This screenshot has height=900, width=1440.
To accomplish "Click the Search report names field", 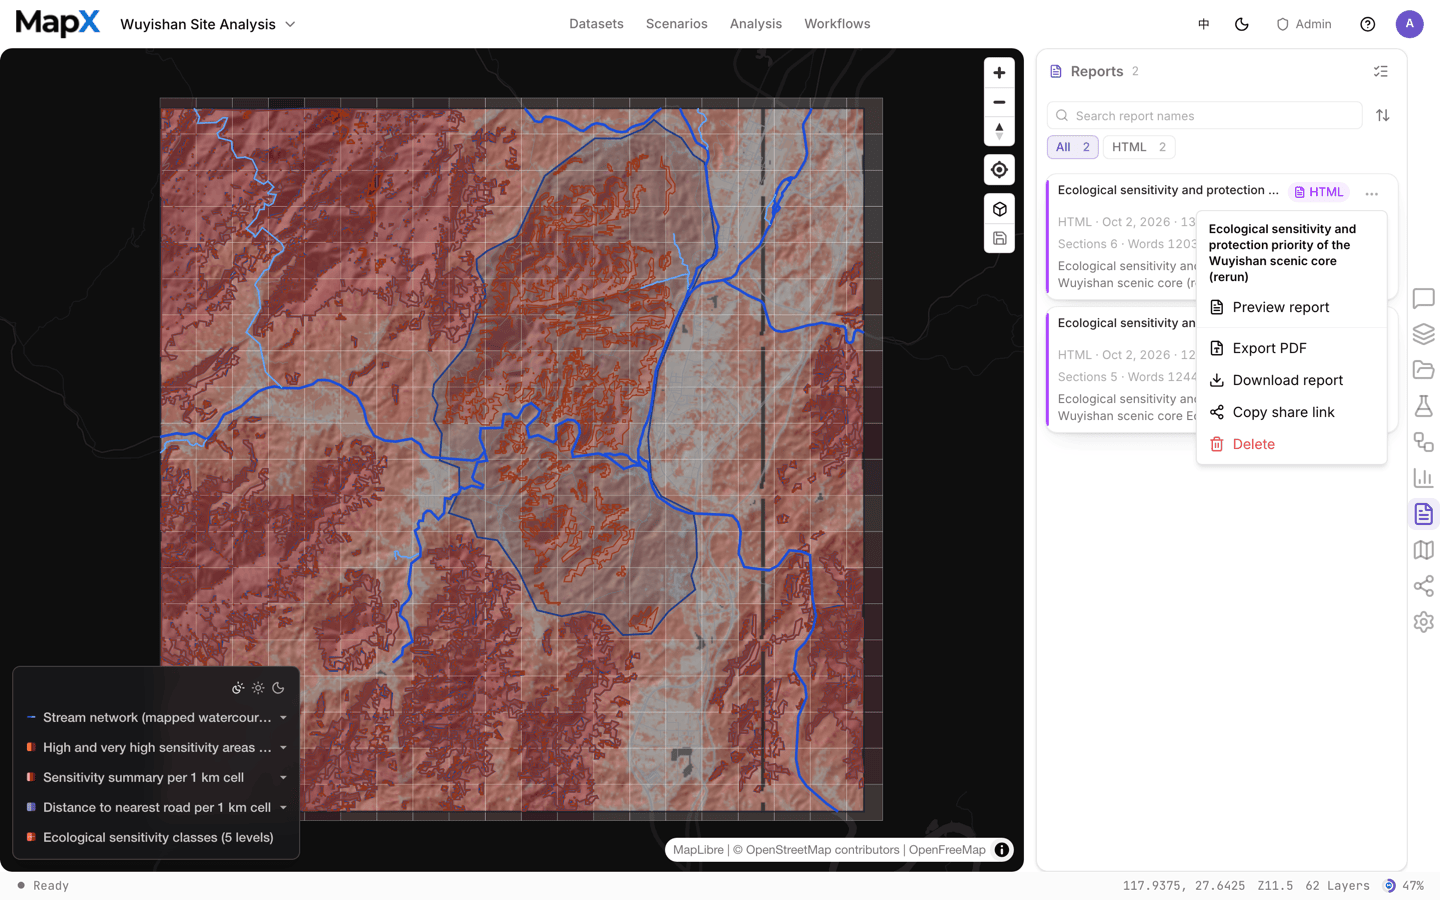I will 1205,116.
